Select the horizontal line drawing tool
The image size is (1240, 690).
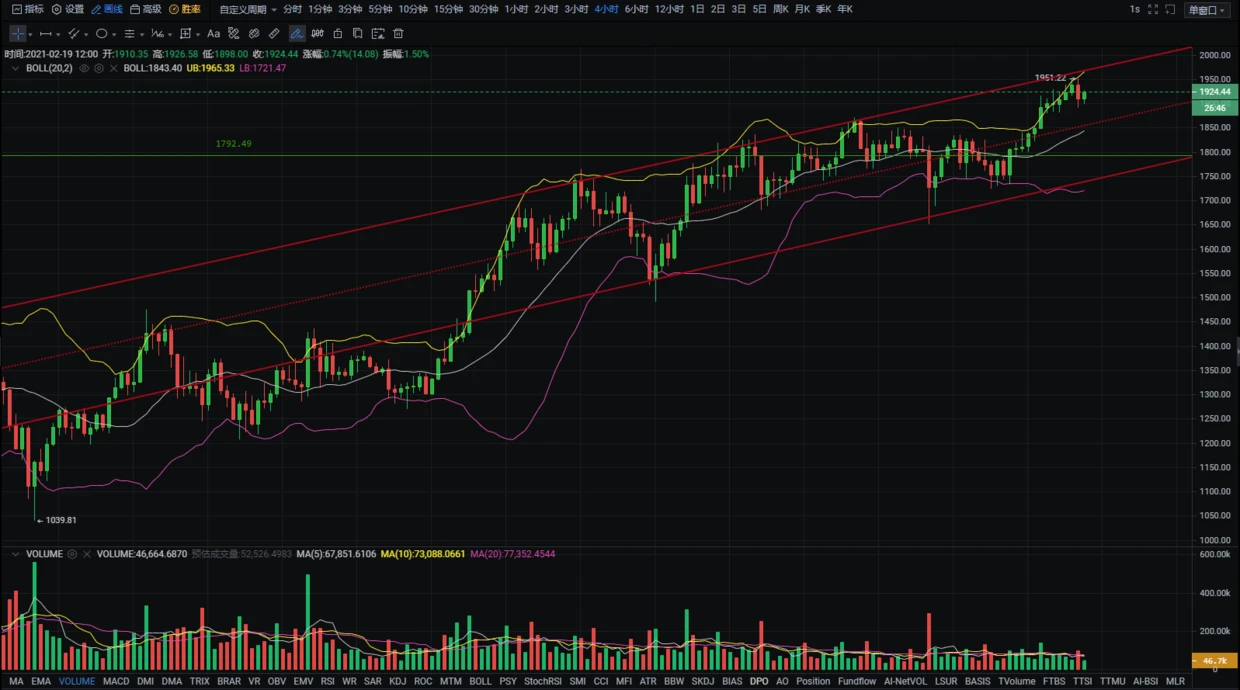click(45, 34)
